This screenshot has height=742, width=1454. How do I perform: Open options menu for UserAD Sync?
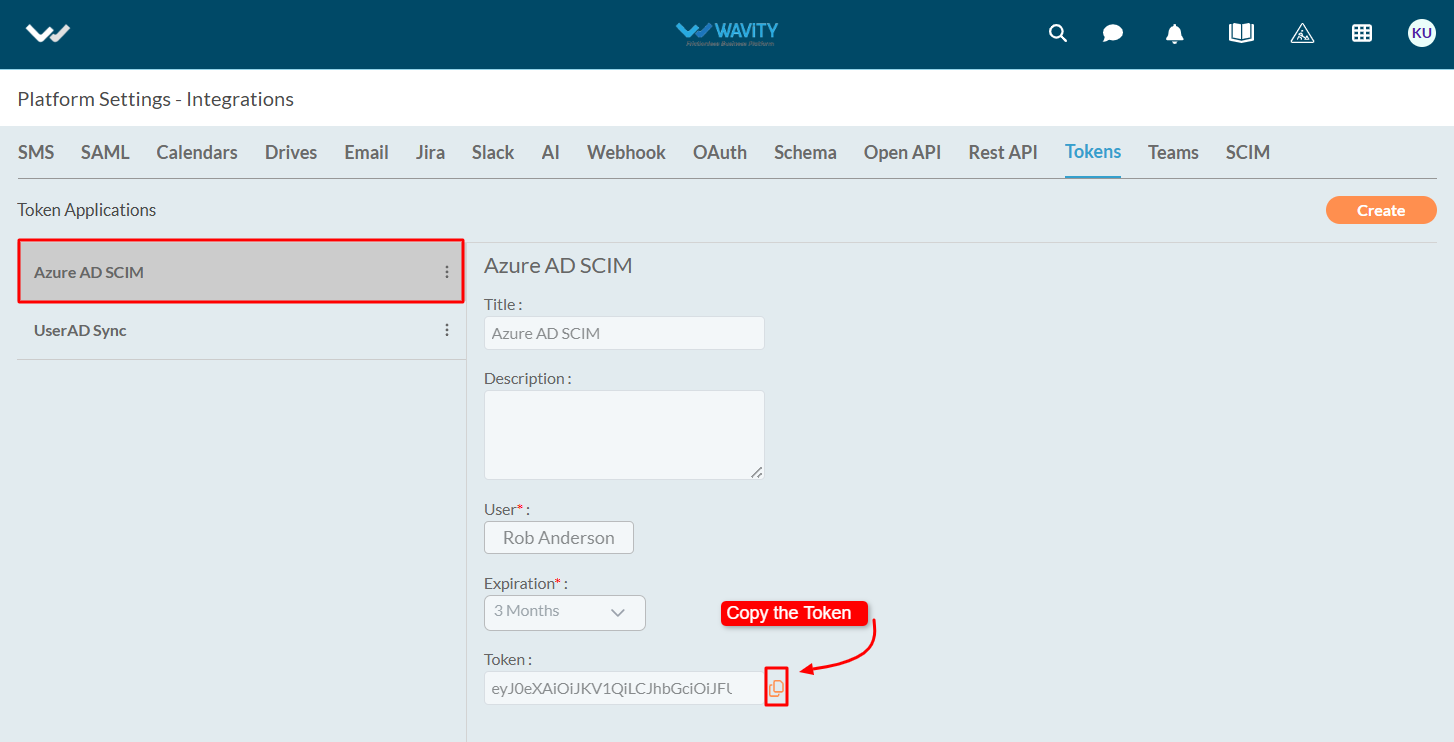coord(447,330)
